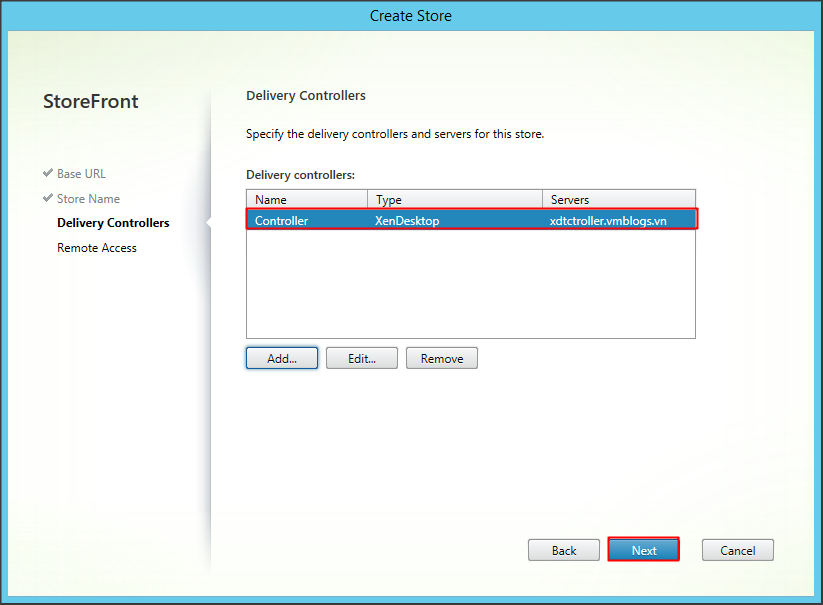Click the checkmark icon beside Store Name

point(48,198)
